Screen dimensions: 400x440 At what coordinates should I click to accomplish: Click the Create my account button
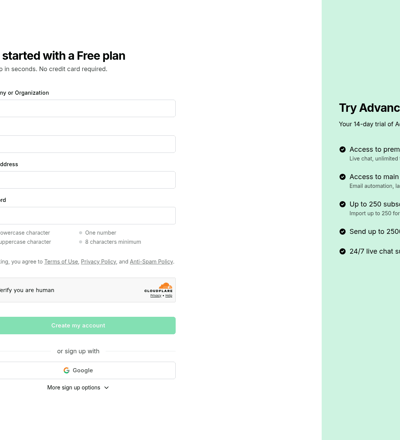[87, 326]
